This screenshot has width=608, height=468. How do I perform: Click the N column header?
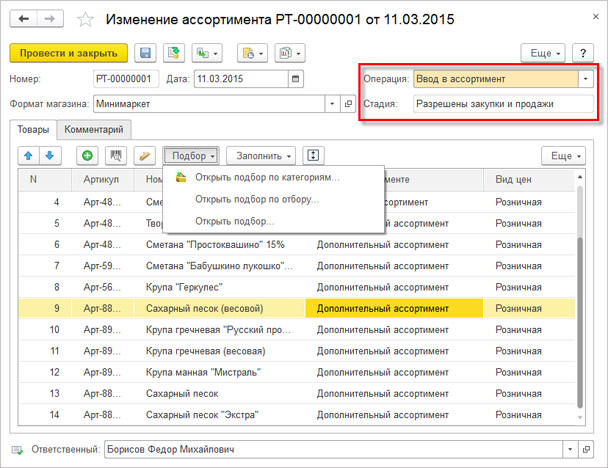[x=45, y=180]
